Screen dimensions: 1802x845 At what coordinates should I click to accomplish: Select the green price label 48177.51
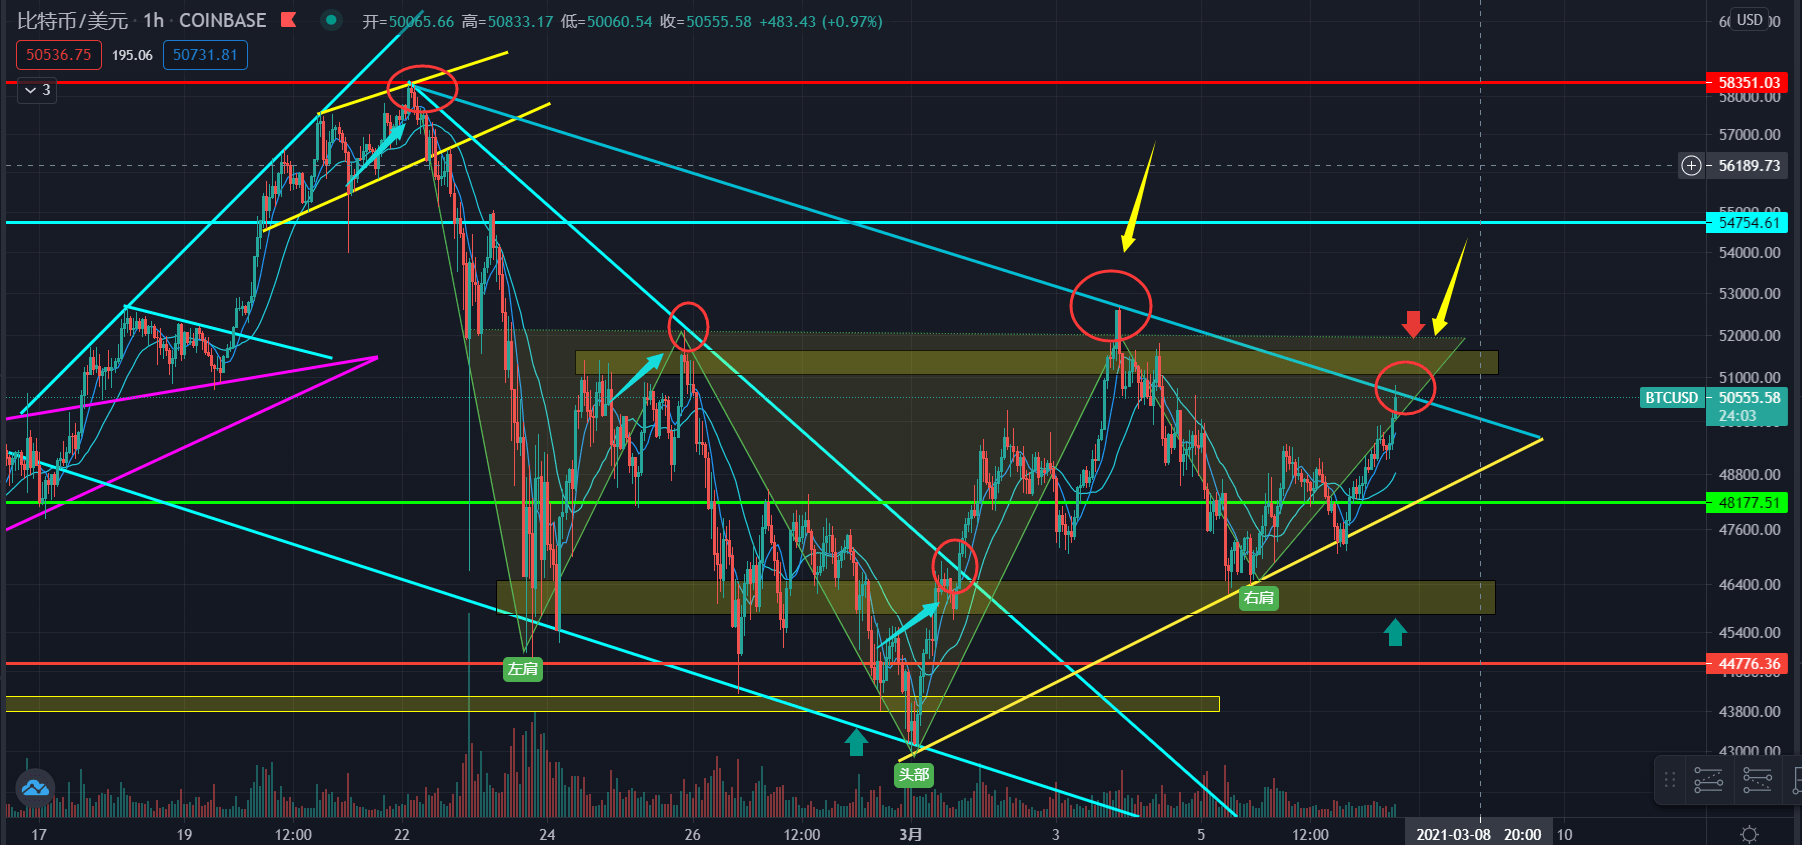click(x=1746, y=503)
